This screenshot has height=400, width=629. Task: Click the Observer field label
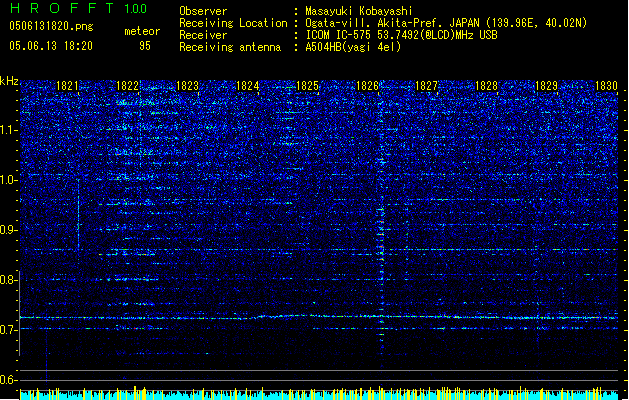pos(203,11)
